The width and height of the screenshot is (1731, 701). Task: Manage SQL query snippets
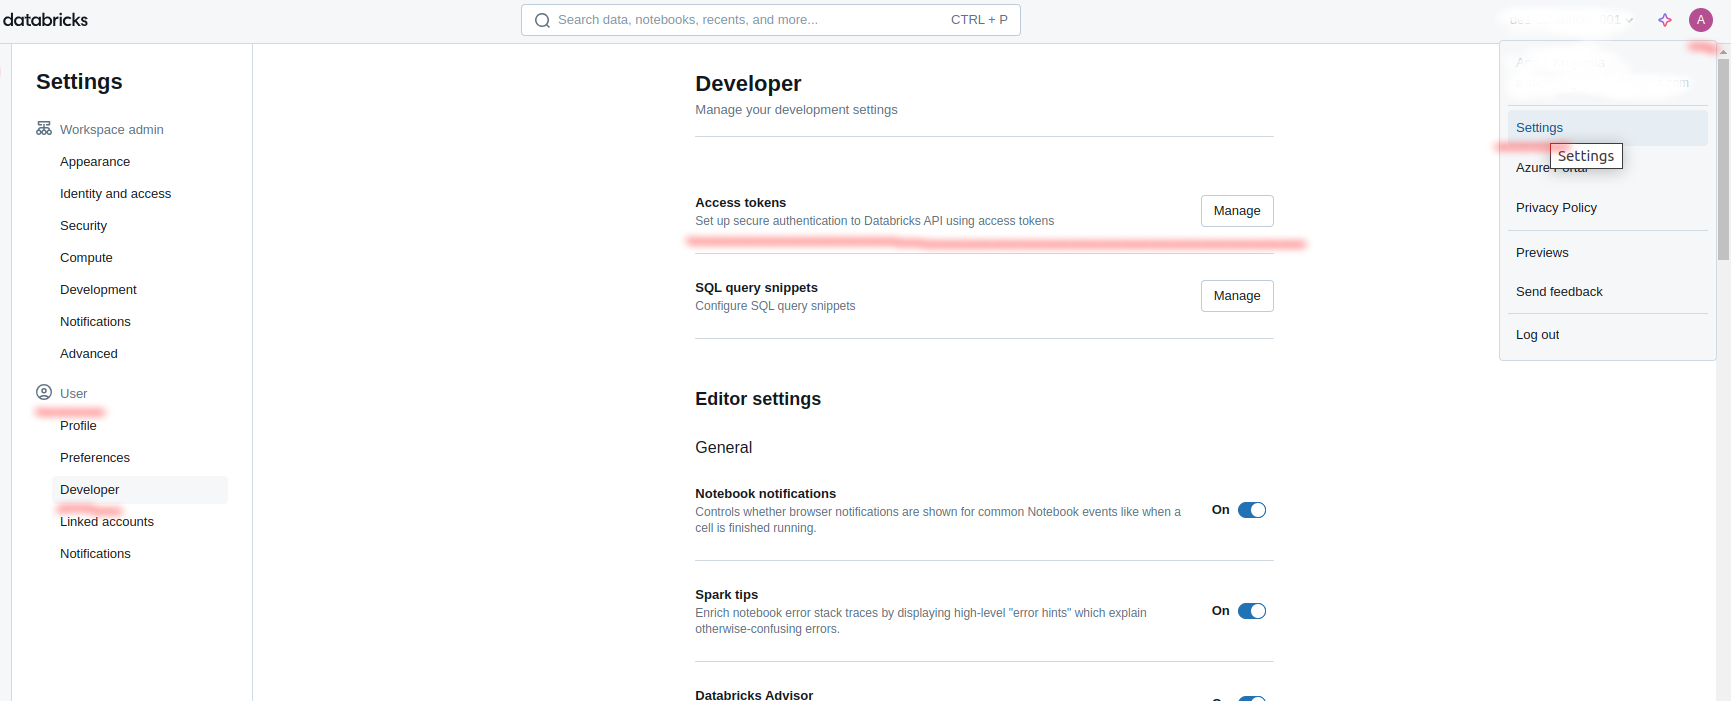click(x=1237, y=296)
